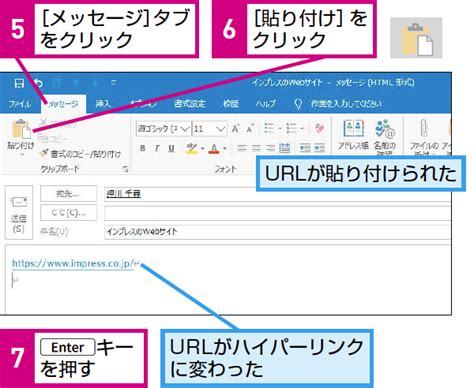The image size is (474, 388).
Task: Align text right
Action: pos(270,148)
